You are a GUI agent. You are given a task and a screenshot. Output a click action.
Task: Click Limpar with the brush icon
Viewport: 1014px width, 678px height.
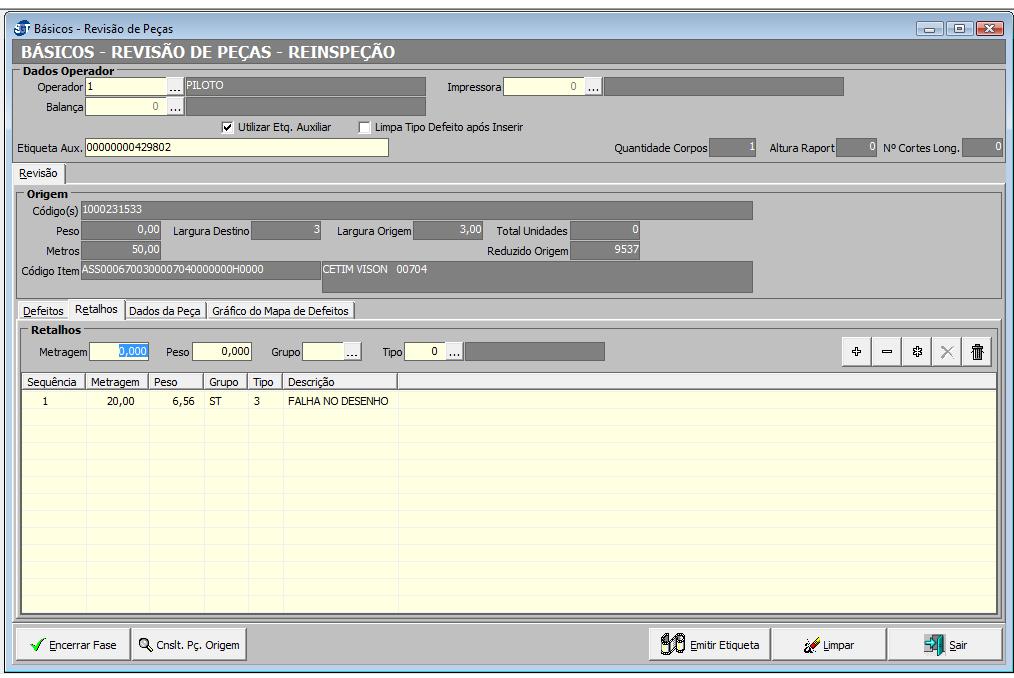[828, 645]
